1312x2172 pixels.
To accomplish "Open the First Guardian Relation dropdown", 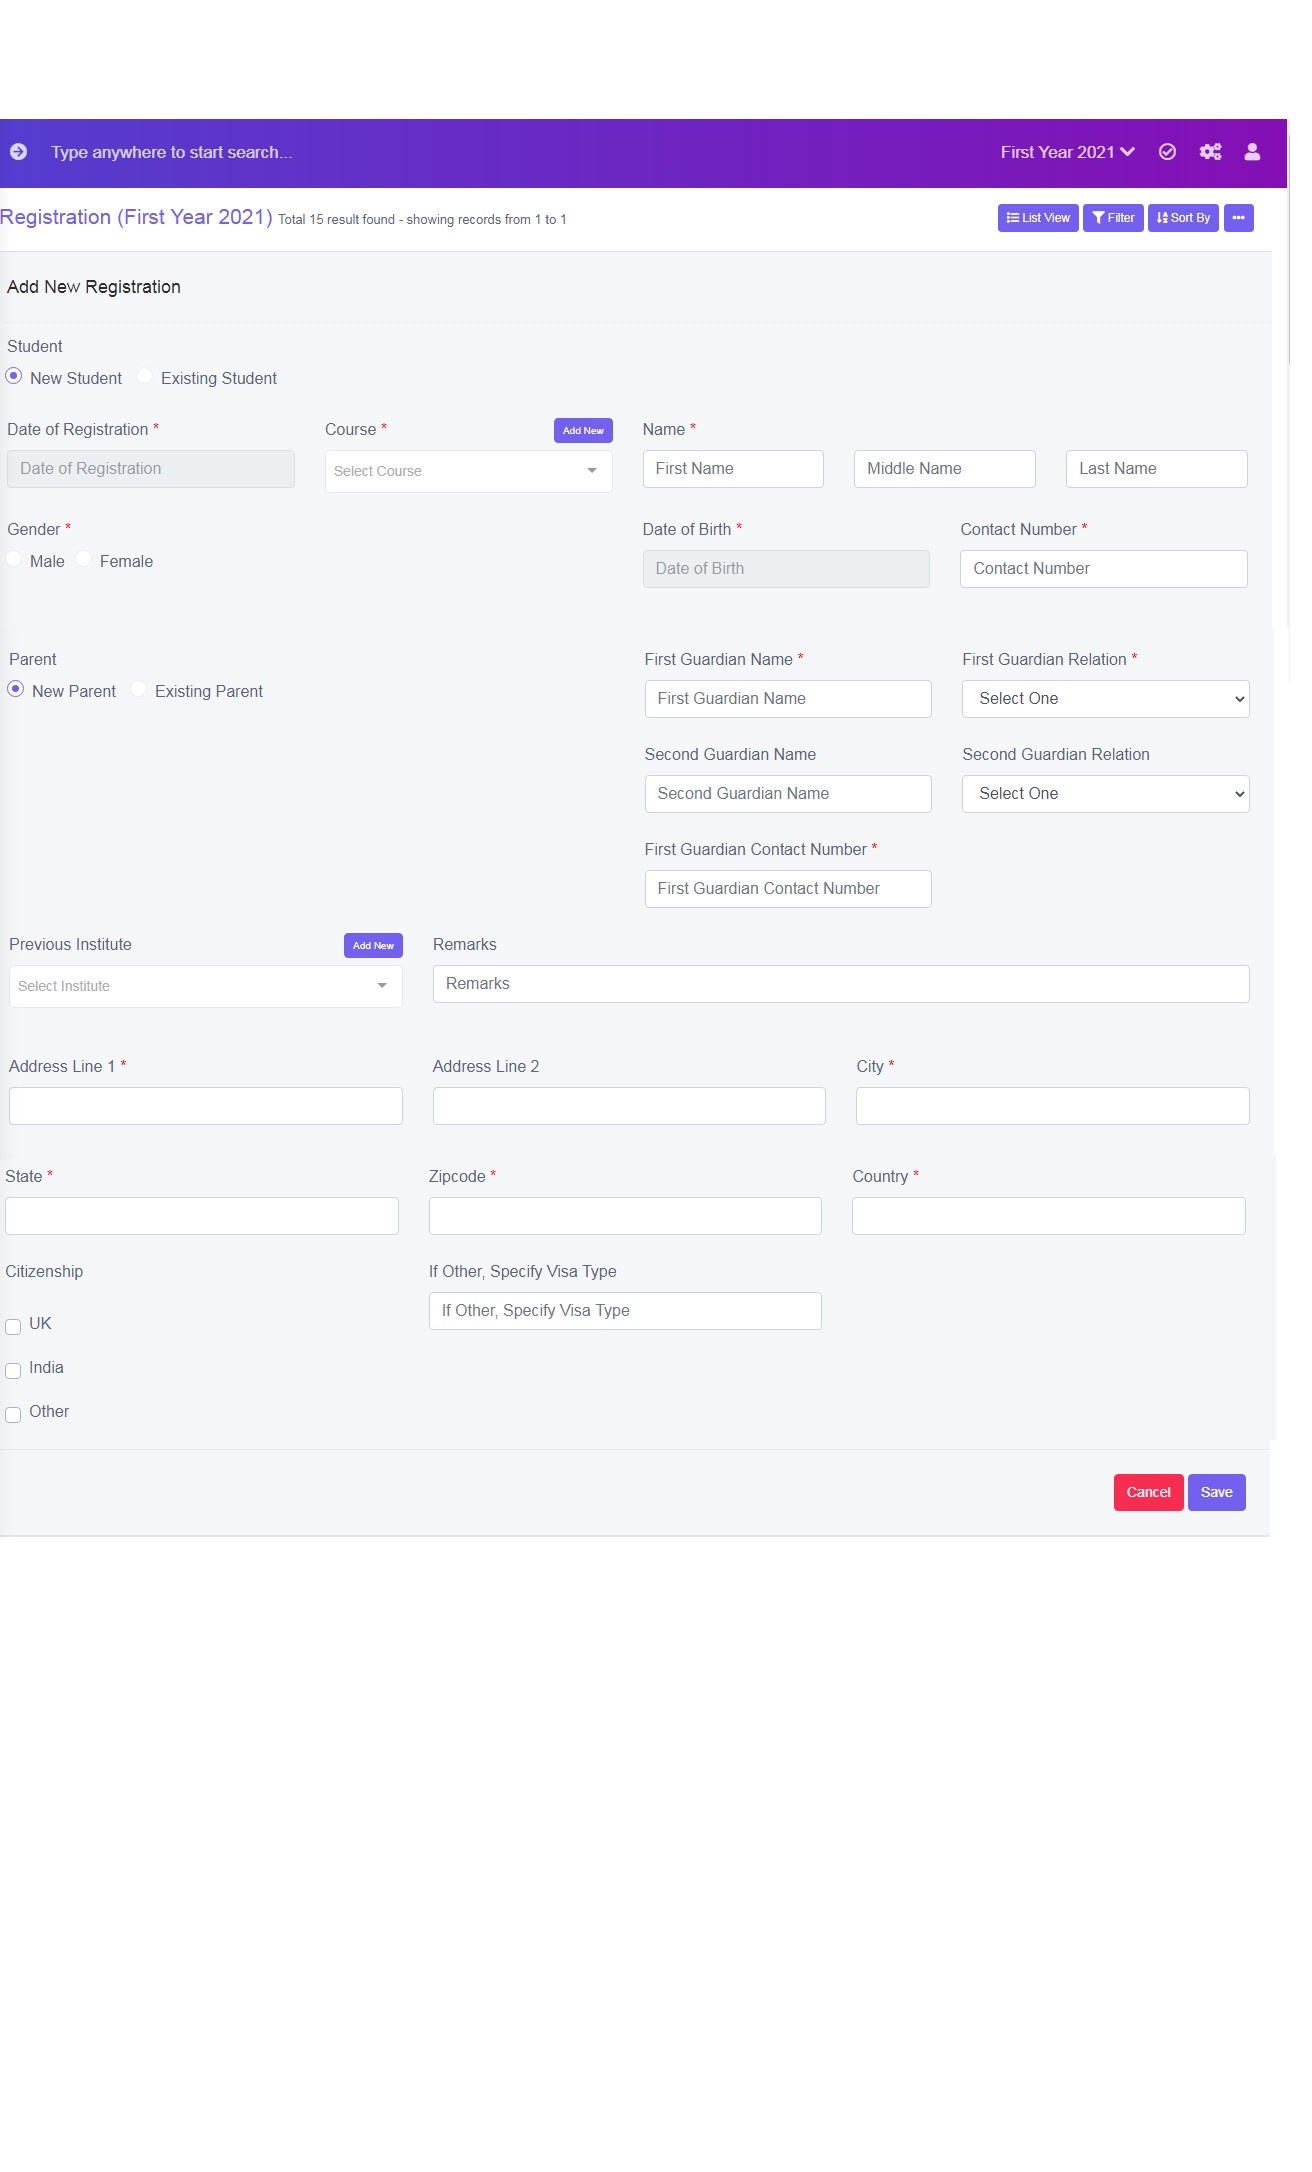I will pyautogui.click(x=1105, y=699).
